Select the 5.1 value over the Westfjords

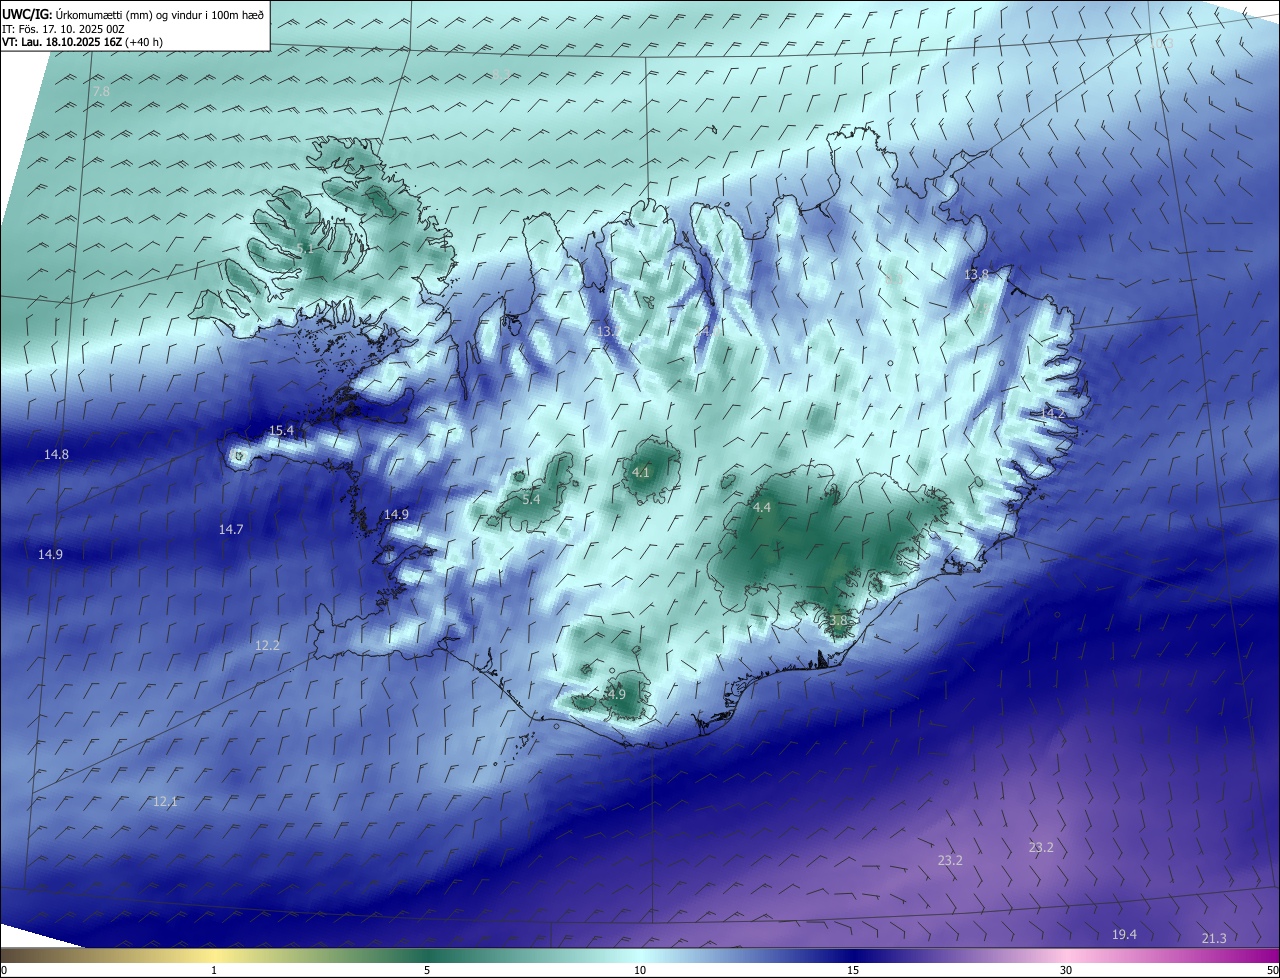point(303,248)
